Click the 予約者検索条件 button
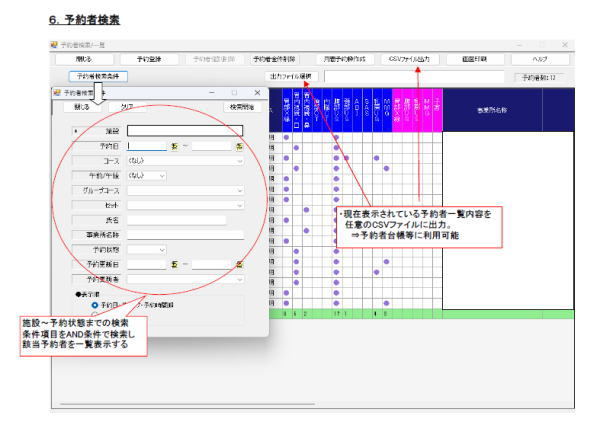 click(98, 76)
